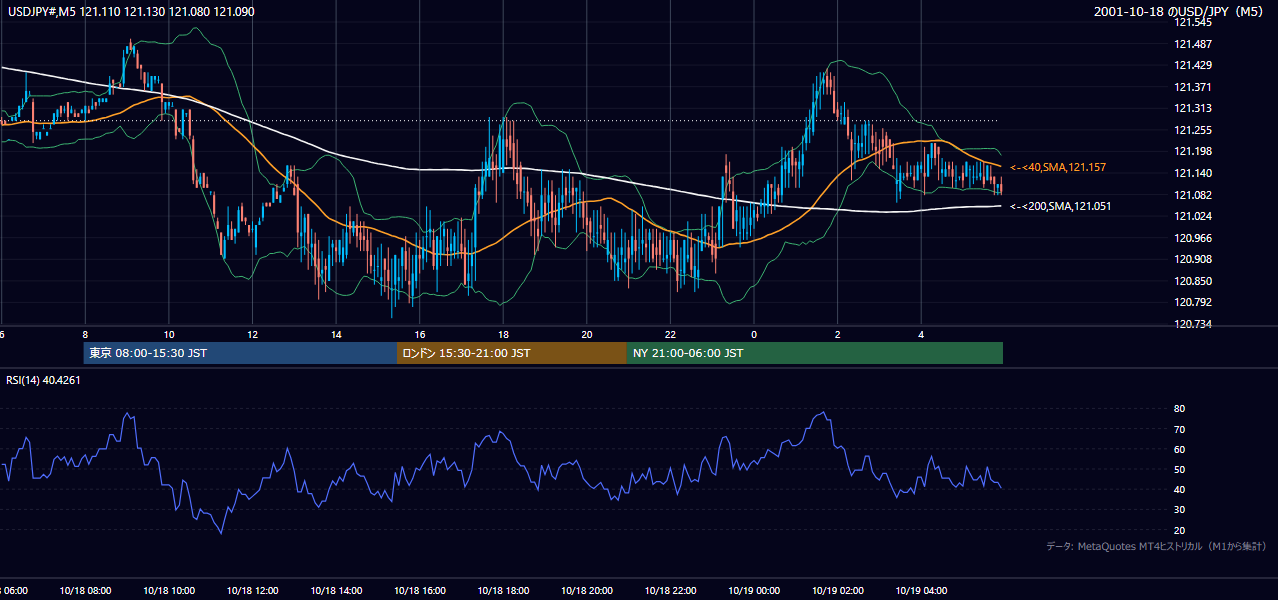Click hour label 10 under the price chart
Viewport: 1278px width, 600px height.
coord(168,334)
